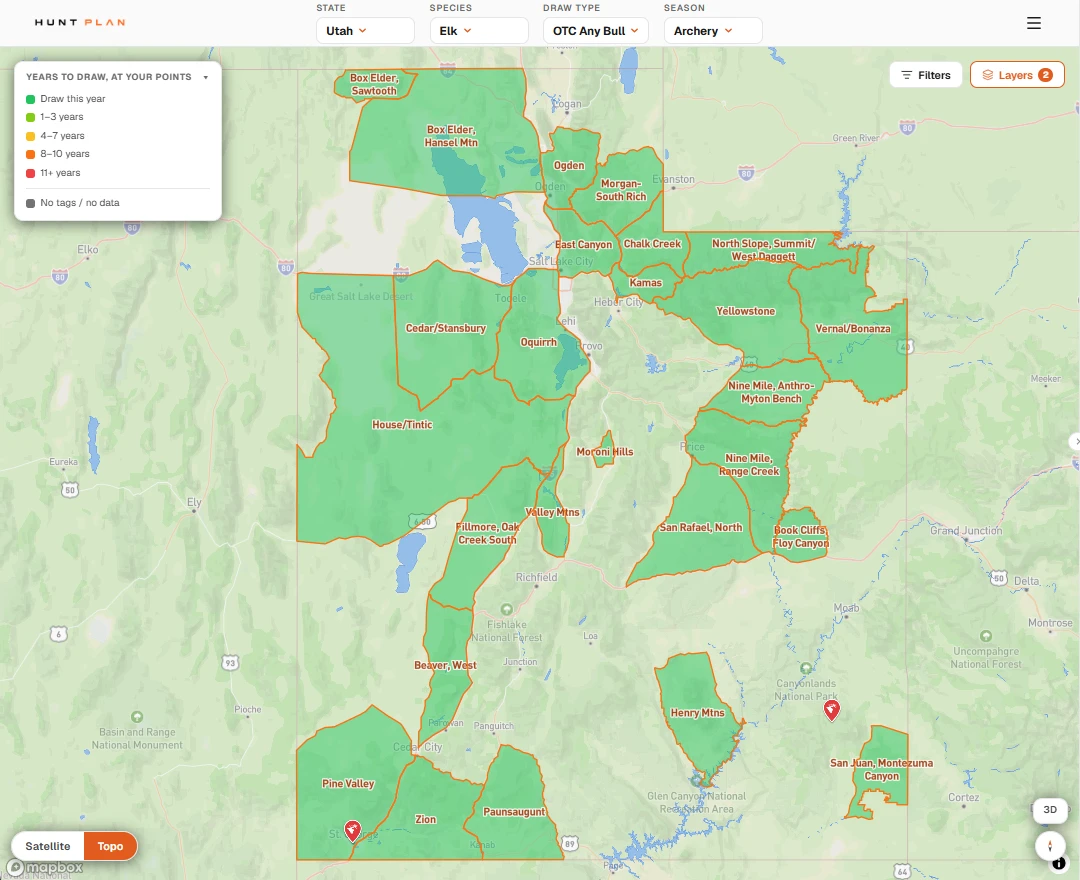1080x880 pixels.
Task: Select the red marker near St George
Action: (x=353, y=830)
